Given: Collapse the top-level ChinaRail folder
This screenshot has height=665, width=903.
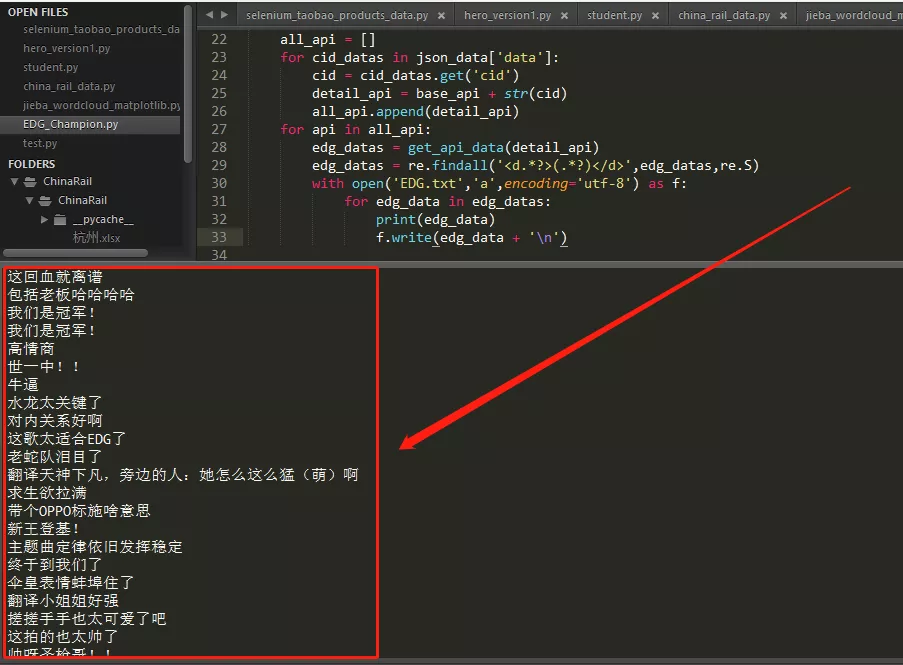Looking at the screenshot, I should click(x=14, y=182).
